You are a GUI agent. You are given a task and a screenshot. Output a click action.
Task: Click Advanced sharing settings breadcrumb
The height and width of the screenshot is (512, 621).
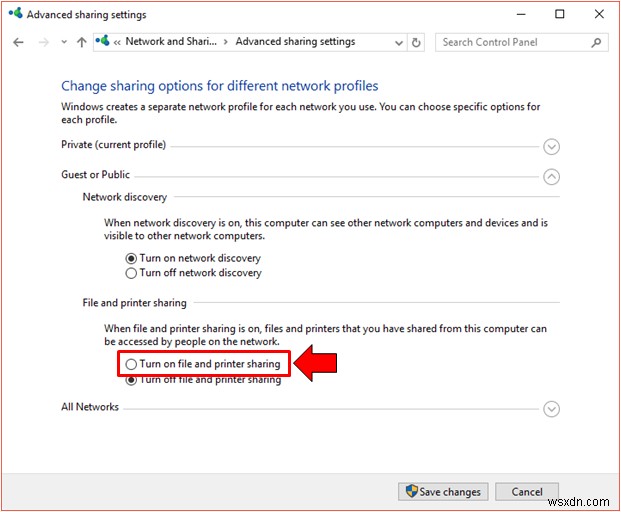click(295, 42)
